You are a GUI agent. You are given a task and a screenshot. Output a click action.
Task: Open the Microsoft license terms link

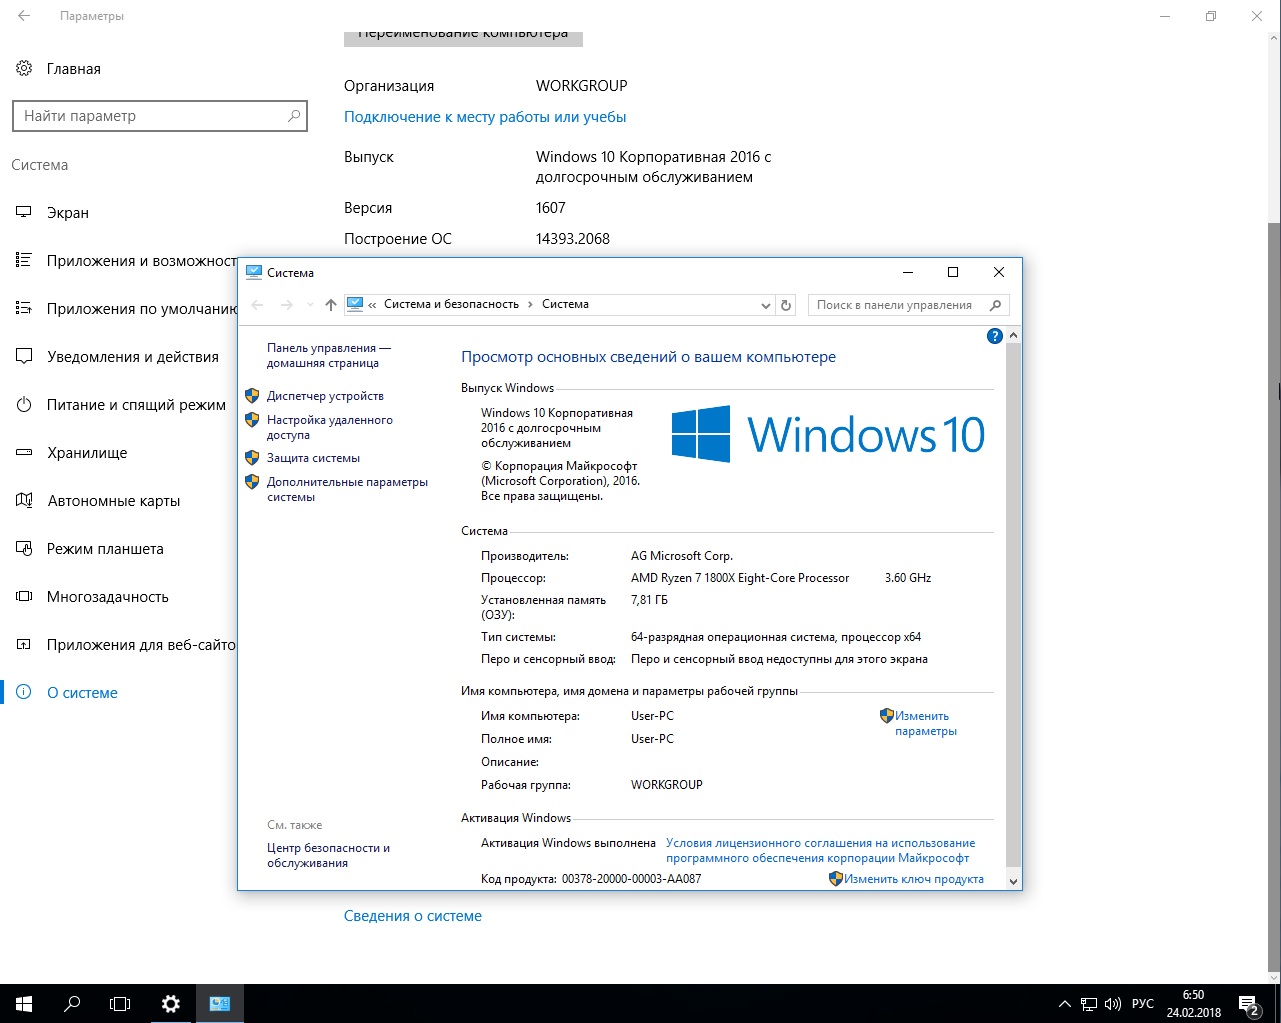820,850
